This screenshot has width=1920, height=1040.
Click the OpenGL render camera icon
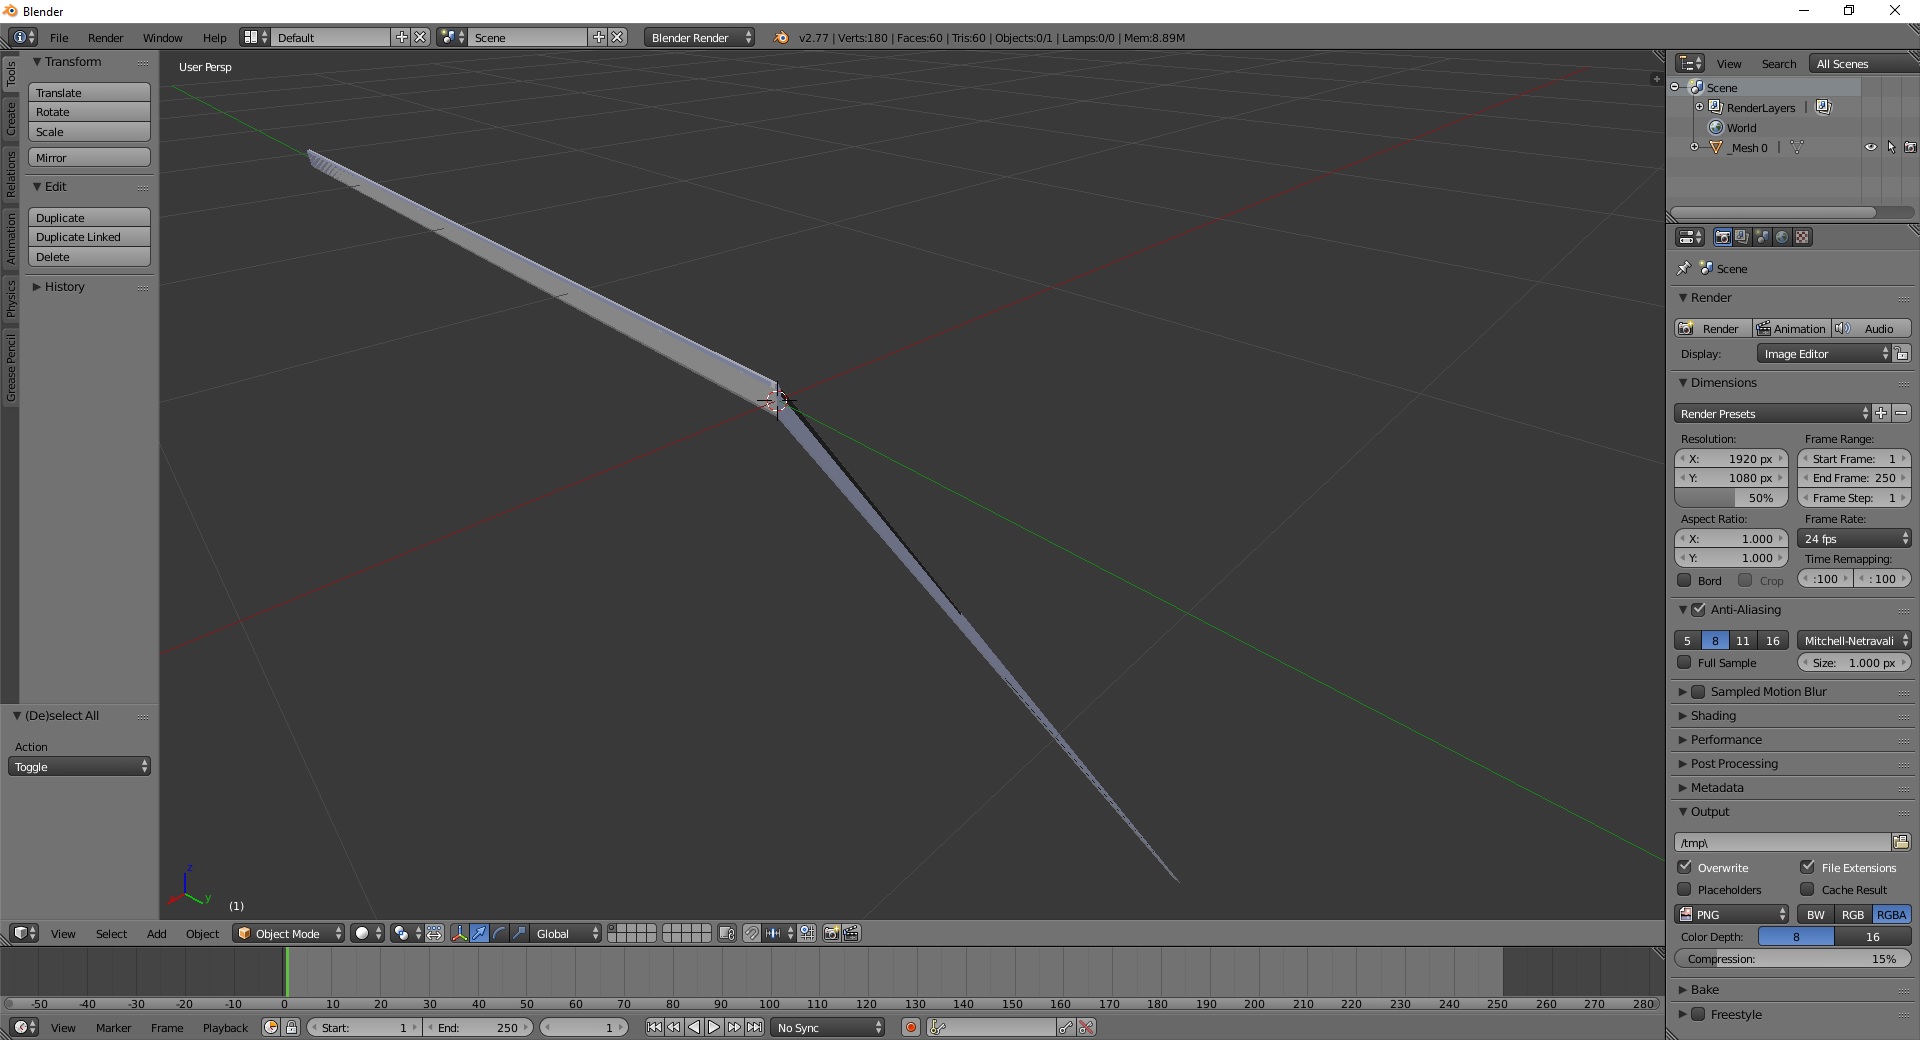click(831, 933)
